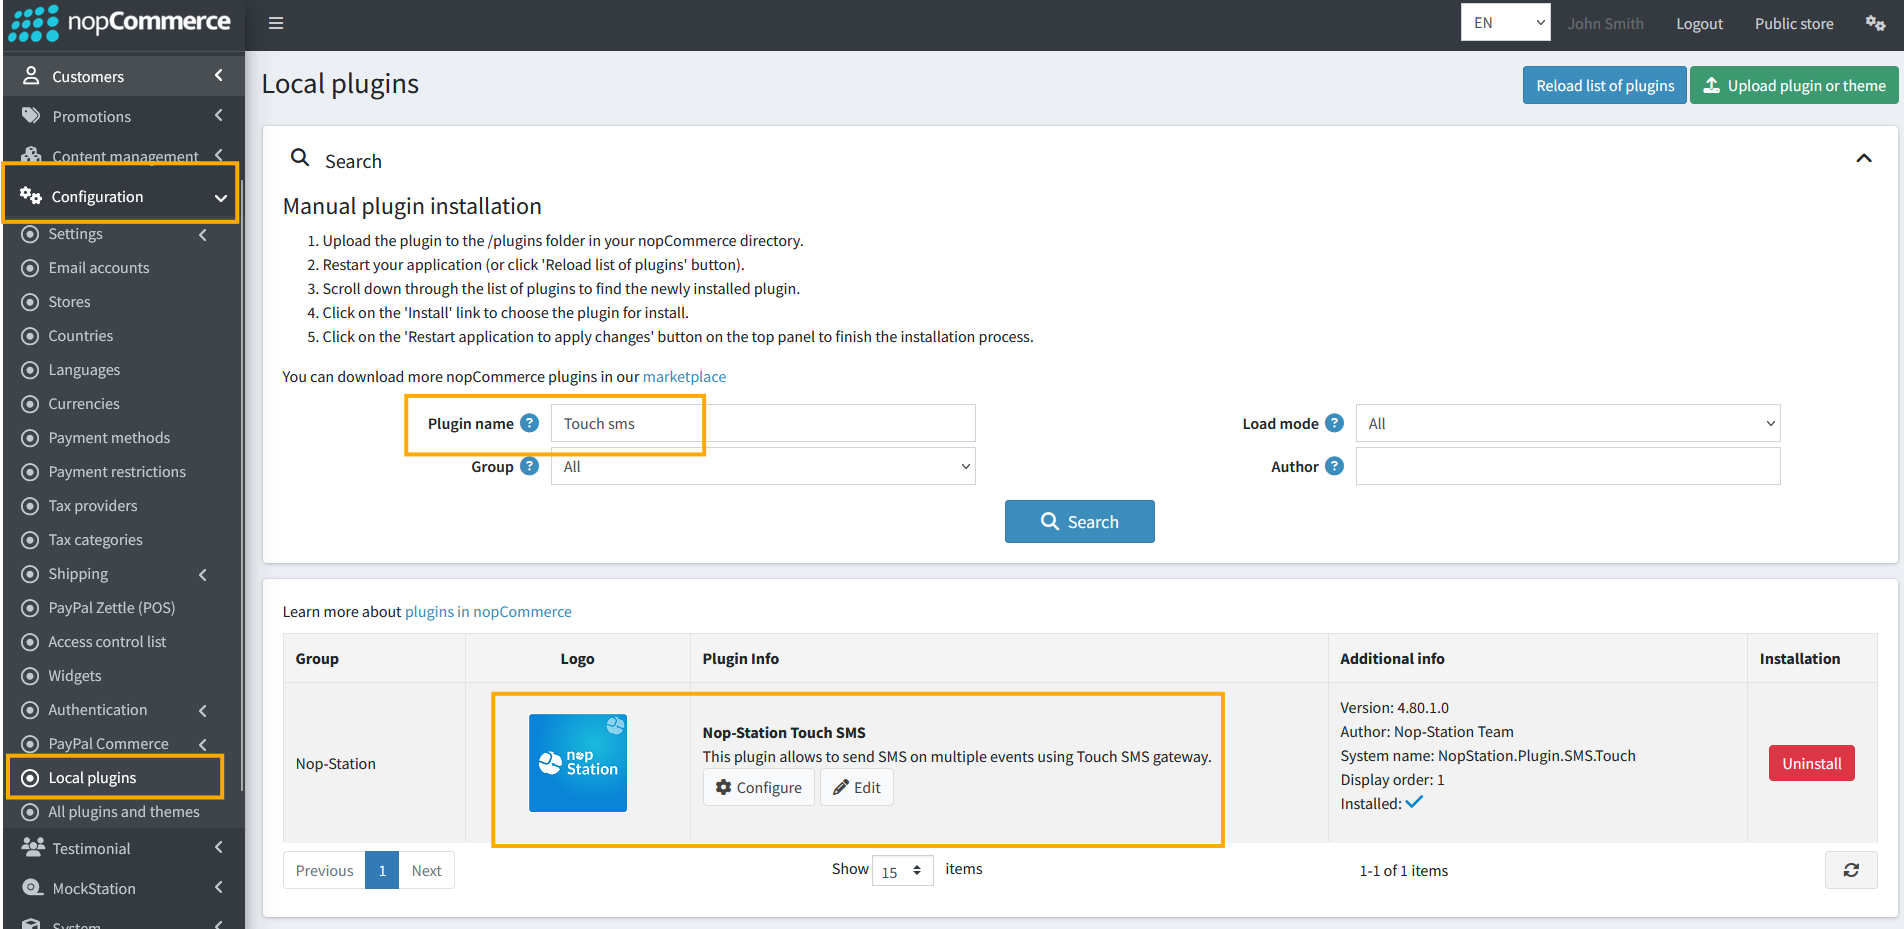Focus the Plugin name input field
Viewport: 1904px width, 929px height.
coord(763,423)
